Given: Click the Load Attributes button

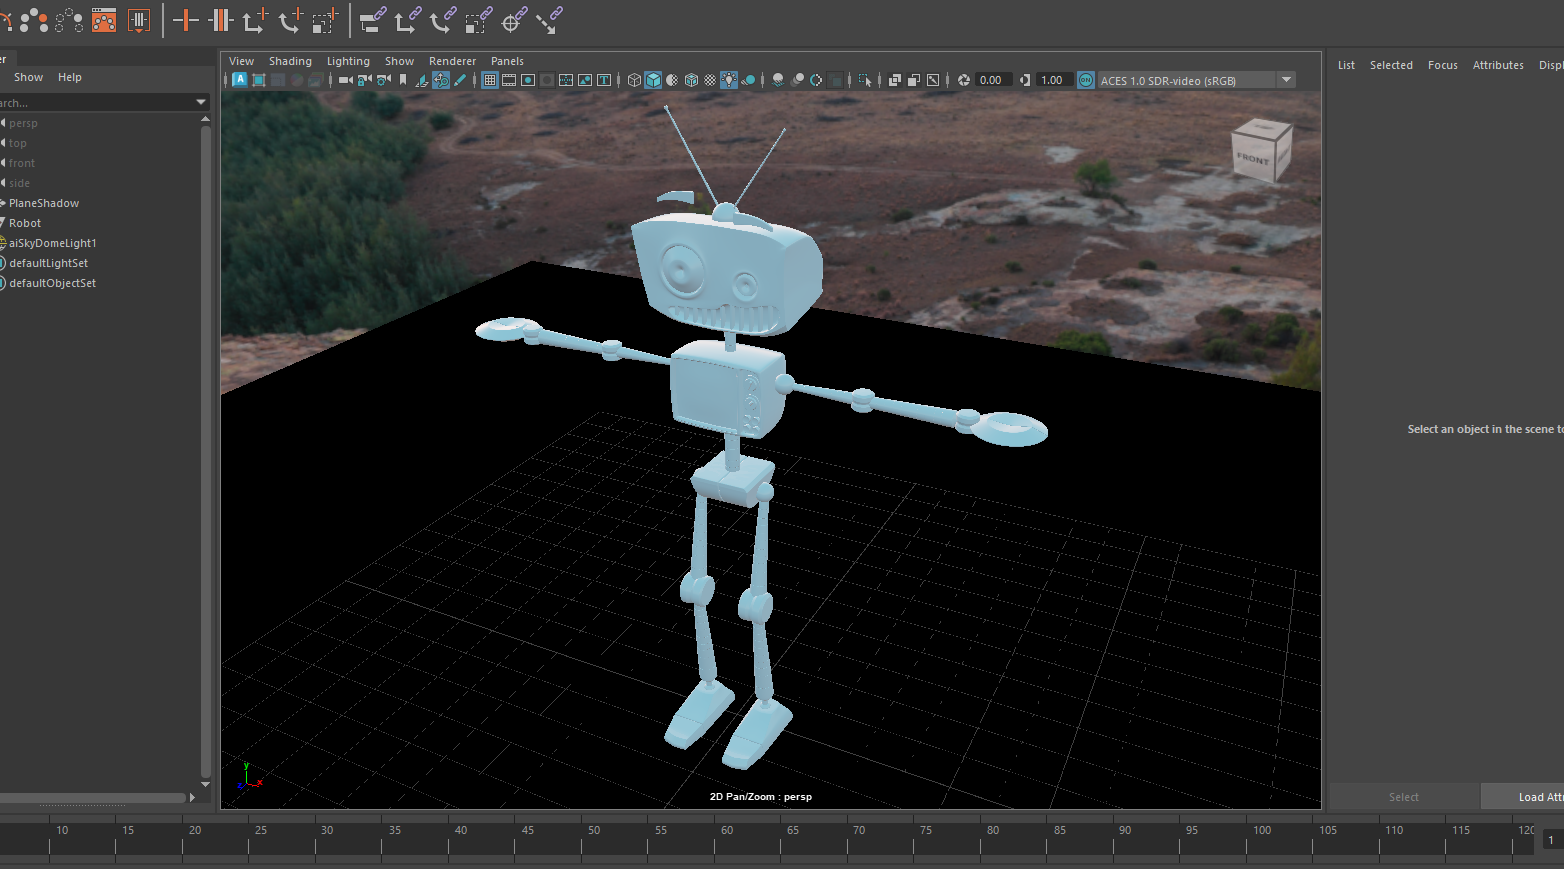Looking at the screenshot, I should (x=1522, y=797).
